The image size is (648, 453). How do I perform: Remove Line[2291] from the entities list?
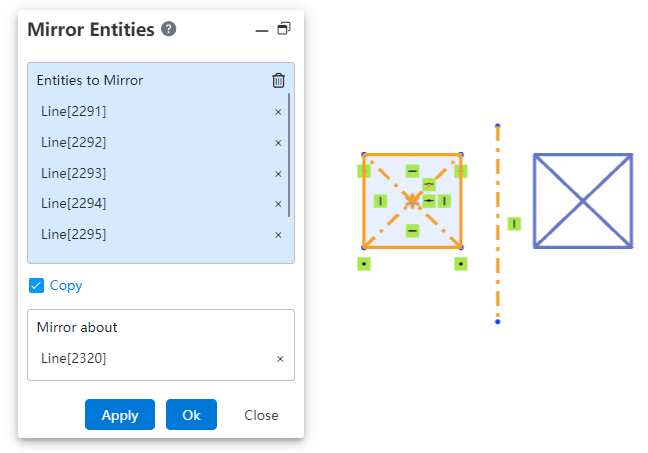[278, 112]
